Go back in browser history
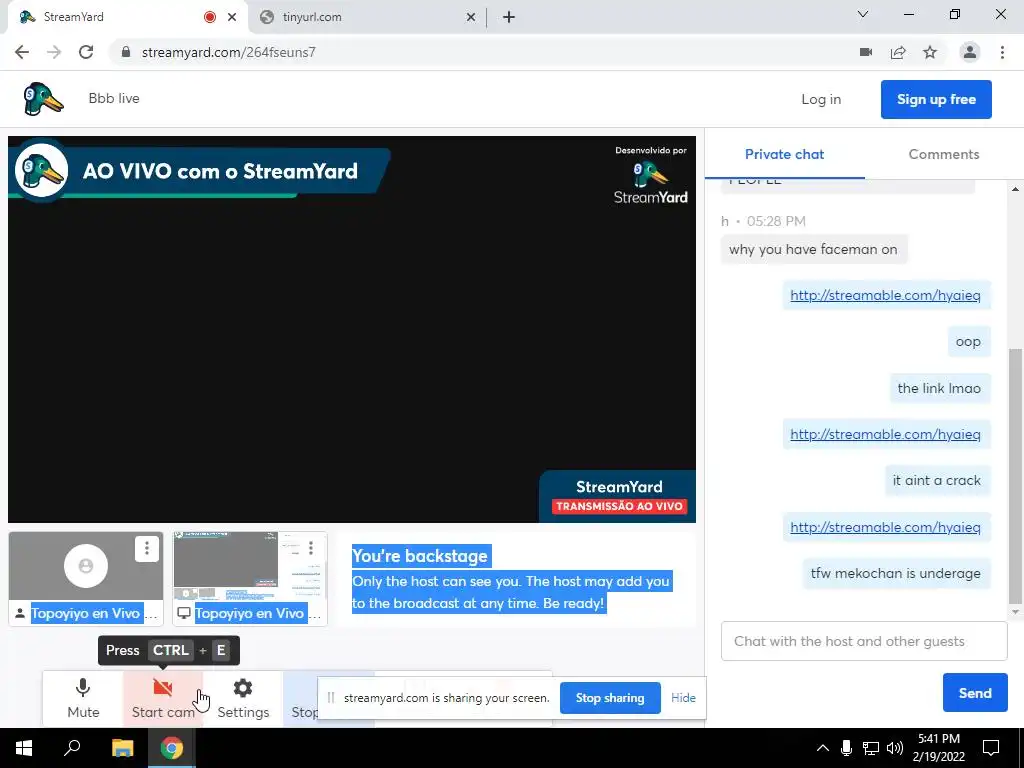This screenshot has height=768, width=1024. (x=22, y=52)
